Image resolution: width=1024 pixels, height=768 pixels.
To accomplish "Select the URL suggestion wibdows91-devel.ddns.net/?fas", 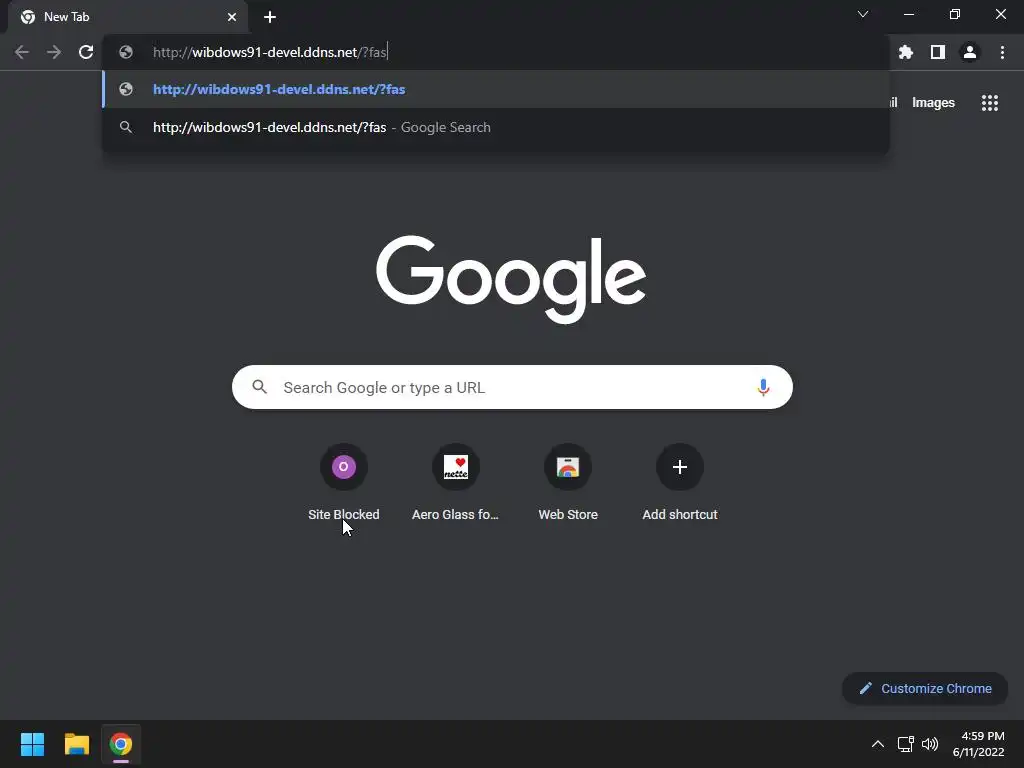I will 496,89.
